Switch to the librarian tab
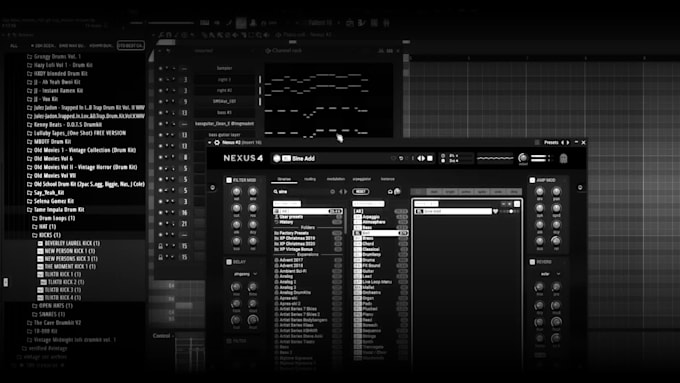680x383 pixels. pyautogui.click(x=284, y=179)
